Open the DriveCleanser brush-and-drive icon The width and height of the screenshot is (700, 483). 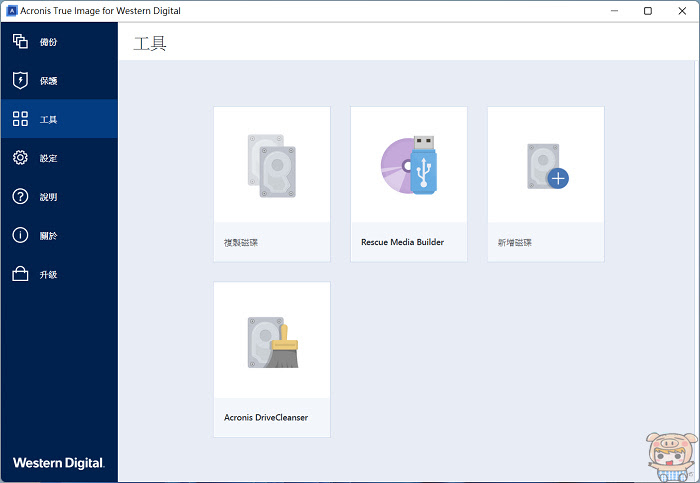coord(273,342)
